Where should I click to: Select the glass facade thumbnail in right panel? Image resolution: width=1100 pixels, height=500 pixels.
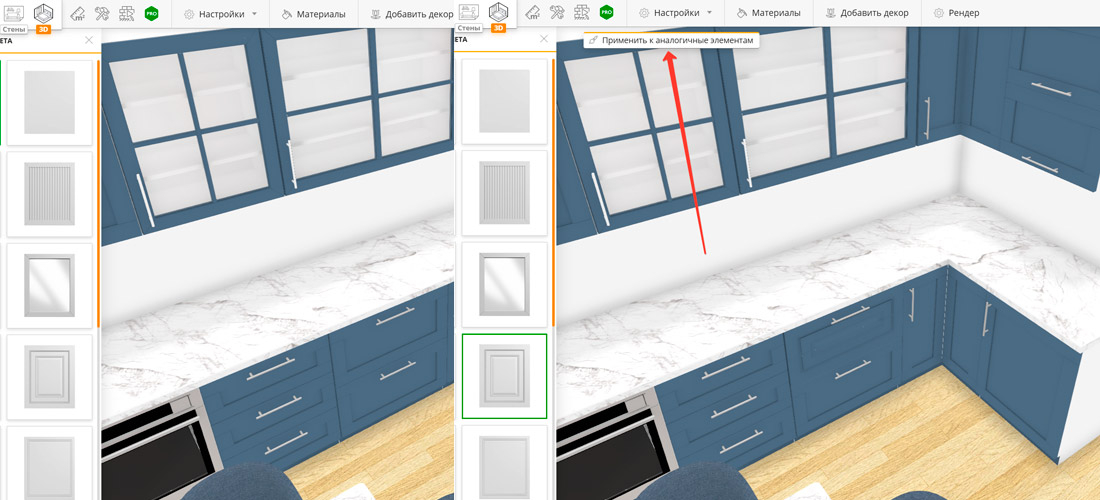coord(504,284)
